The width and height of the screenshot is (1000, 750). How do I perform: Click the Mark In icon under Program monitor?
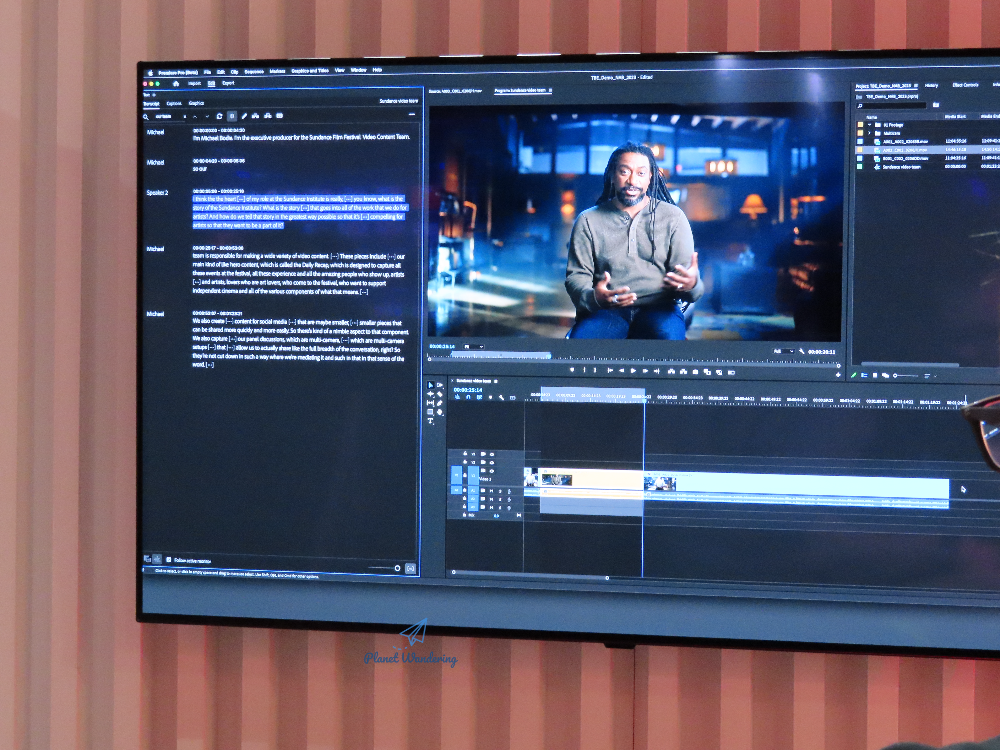point(584,370)
